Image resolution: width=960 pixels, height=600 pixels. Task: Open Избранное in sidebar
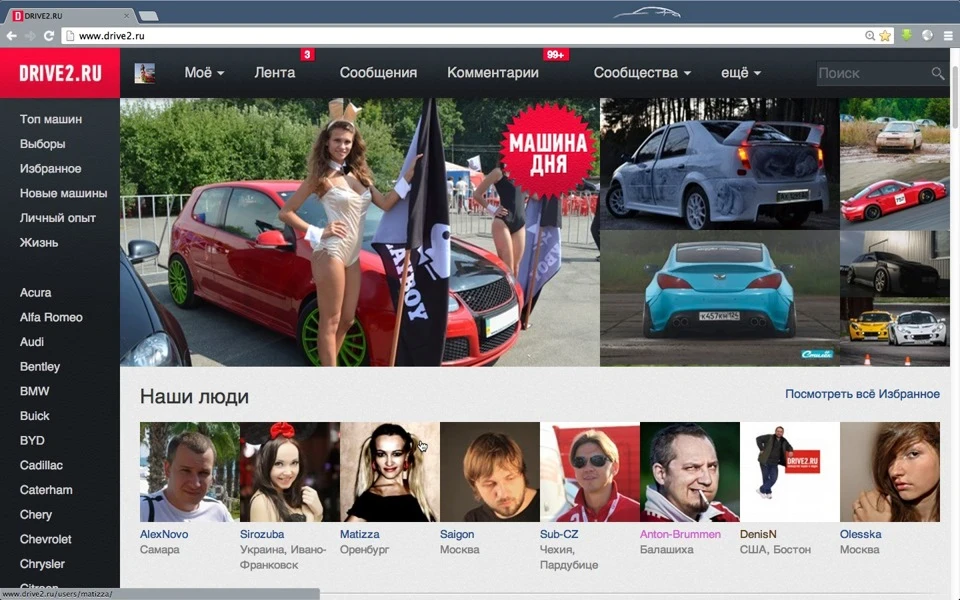[x=50, y=168]
